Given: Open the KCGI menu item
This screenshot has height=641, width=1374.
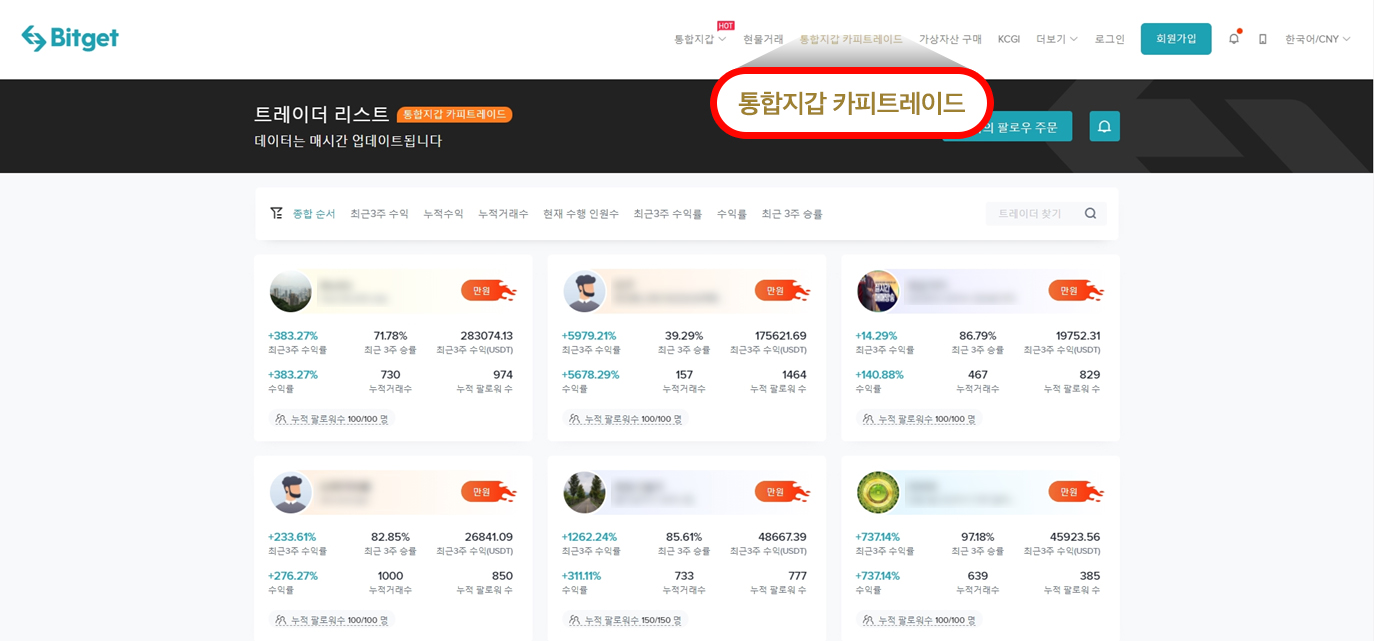Looking at the screenshot, I should click(1009, 39).
